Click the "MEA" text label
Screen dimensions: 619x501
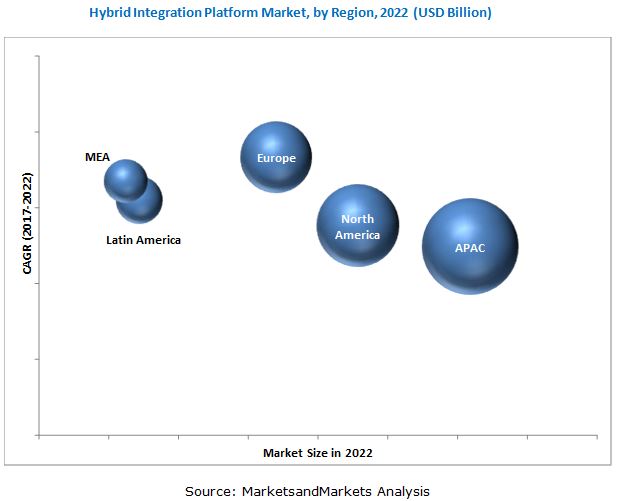97,157
